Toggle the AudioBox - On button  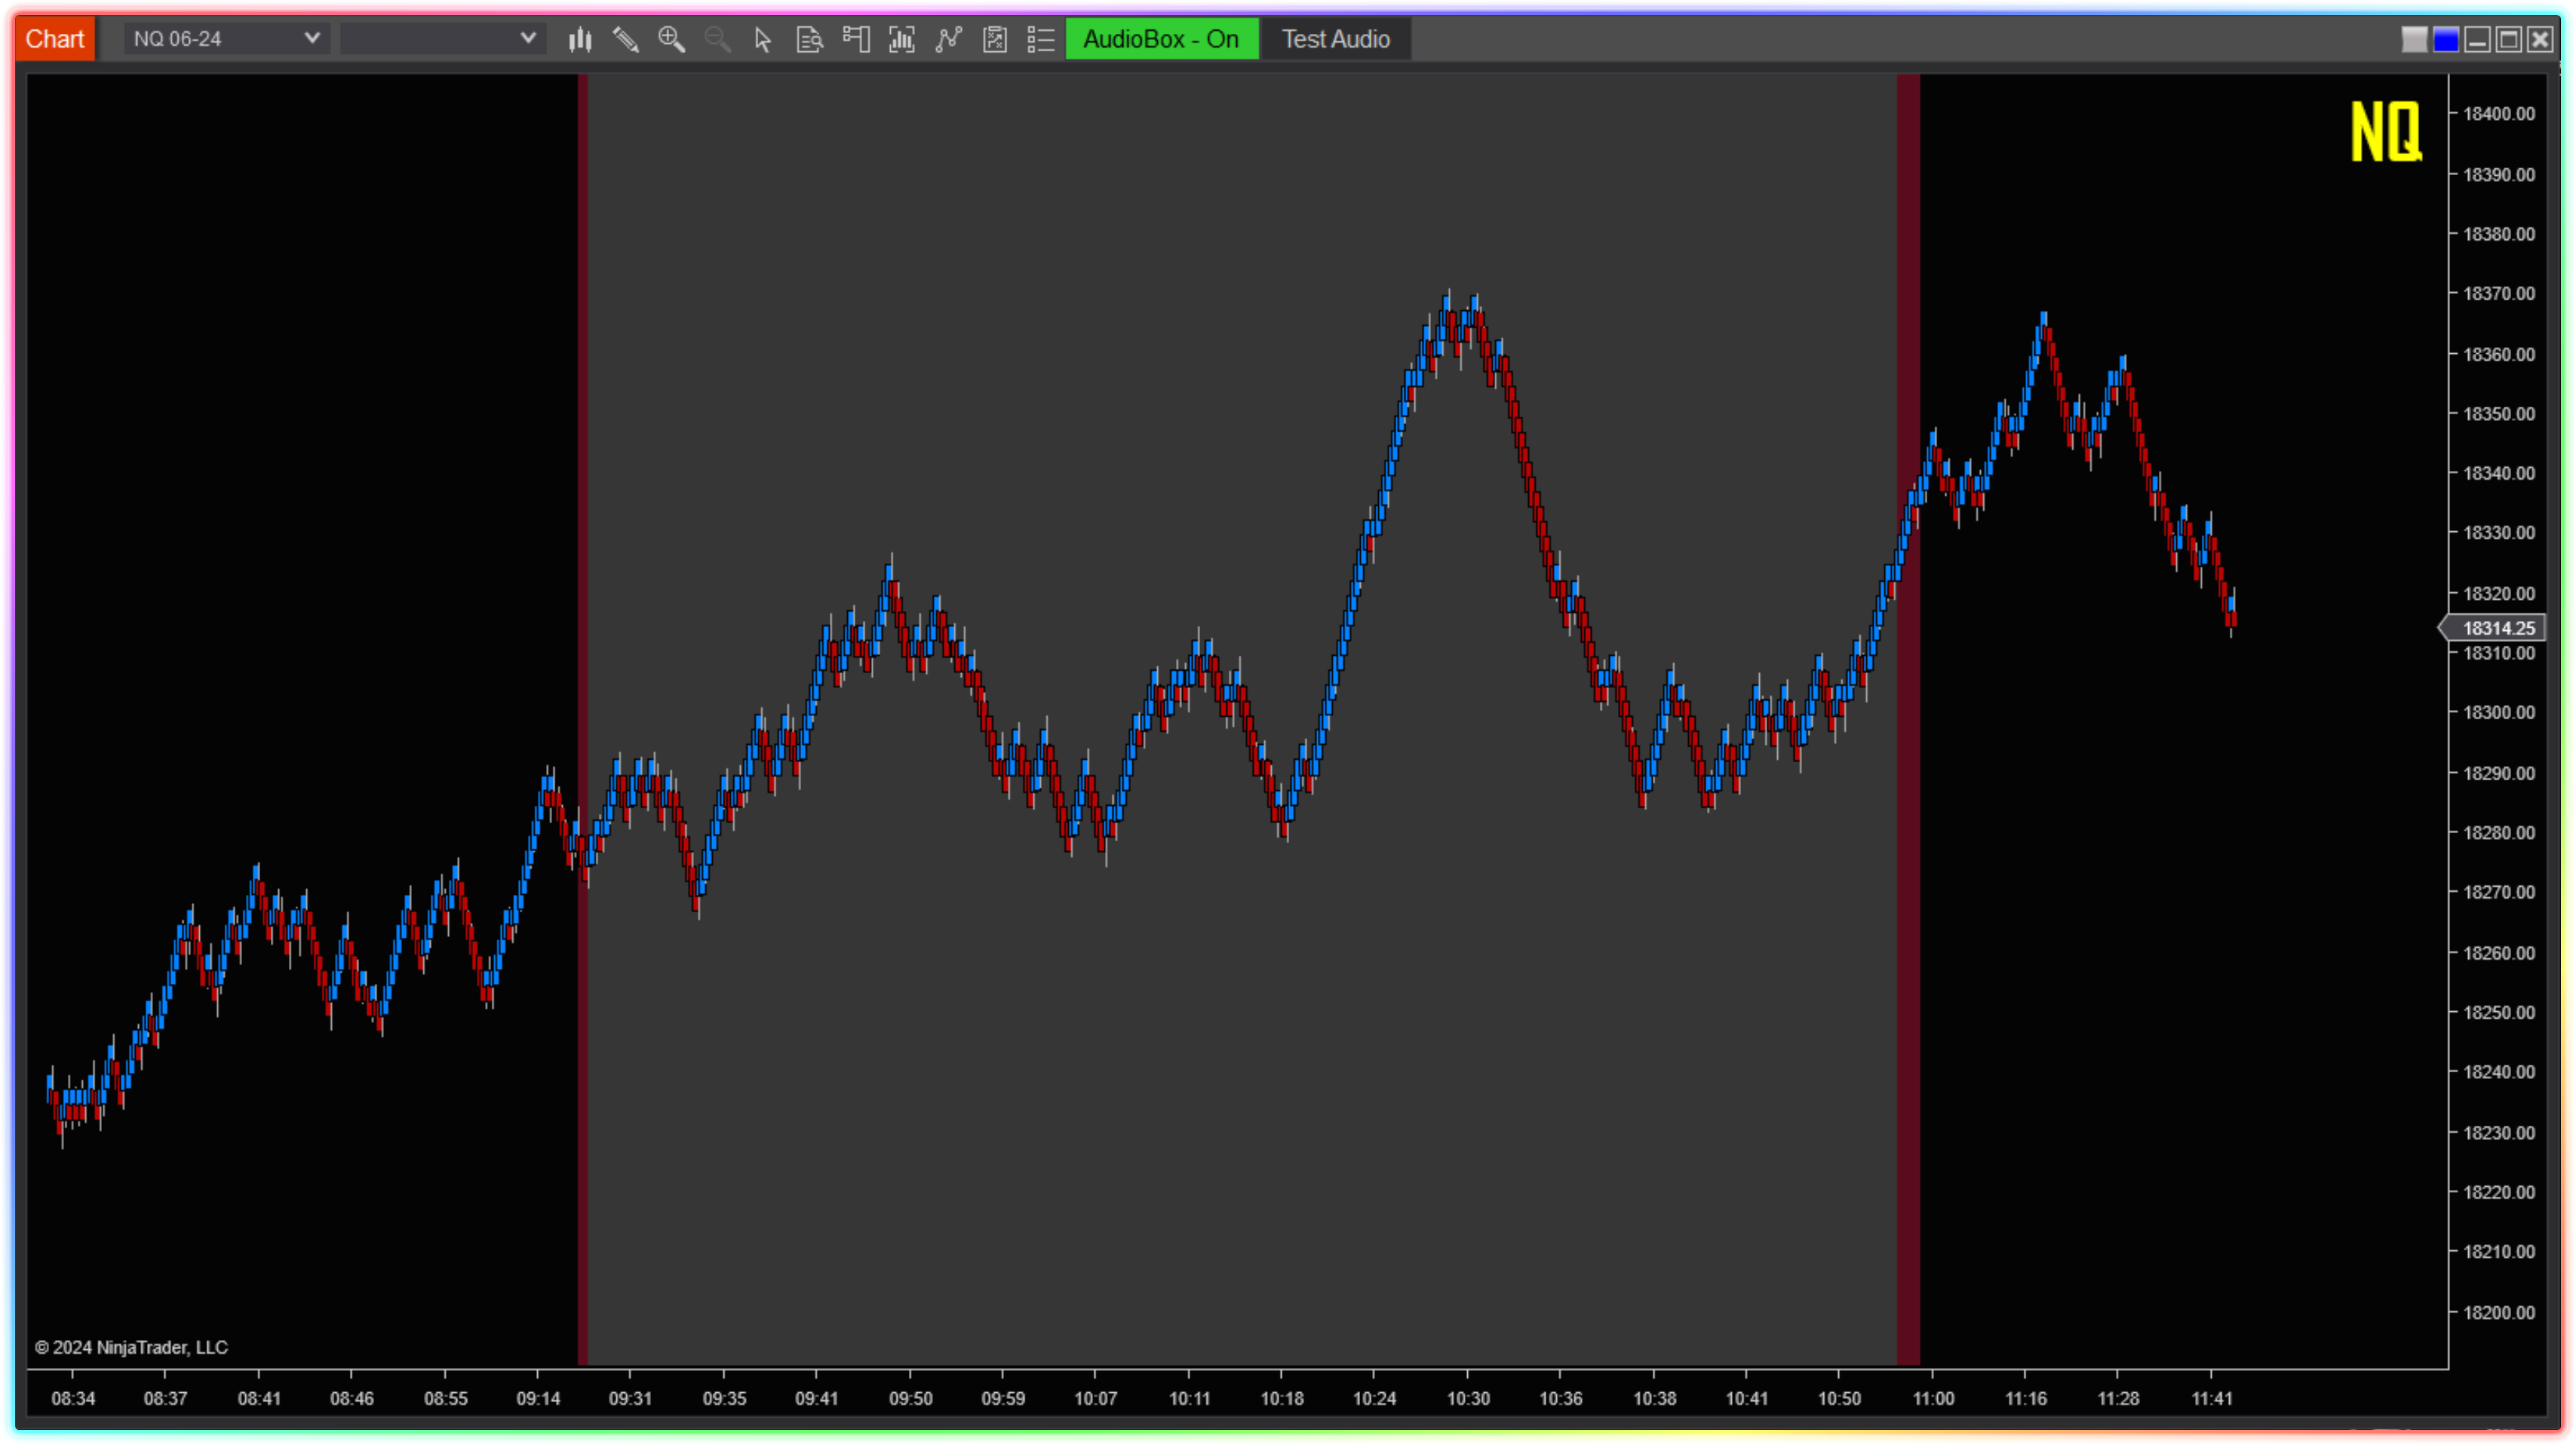tap(1161, 39)
